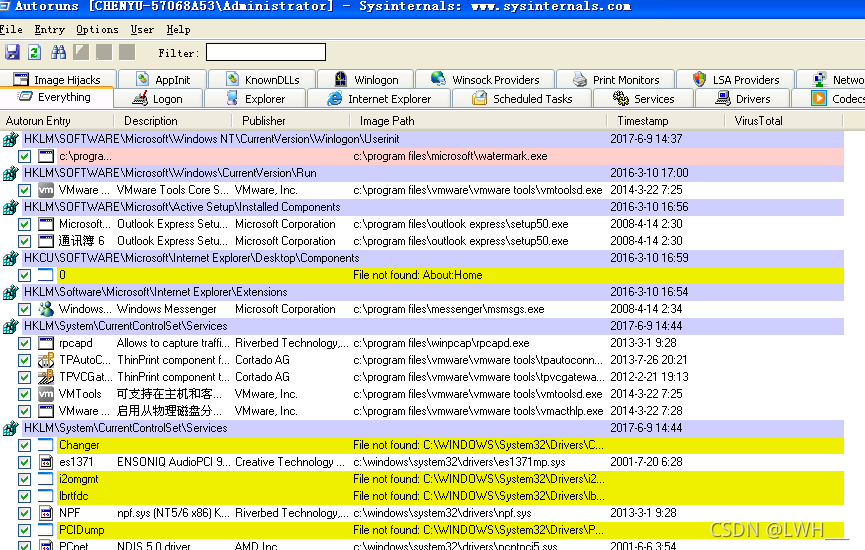
Task: Click the registry icon of Internet Explorer\Extensions key
Action: (10, 292)
